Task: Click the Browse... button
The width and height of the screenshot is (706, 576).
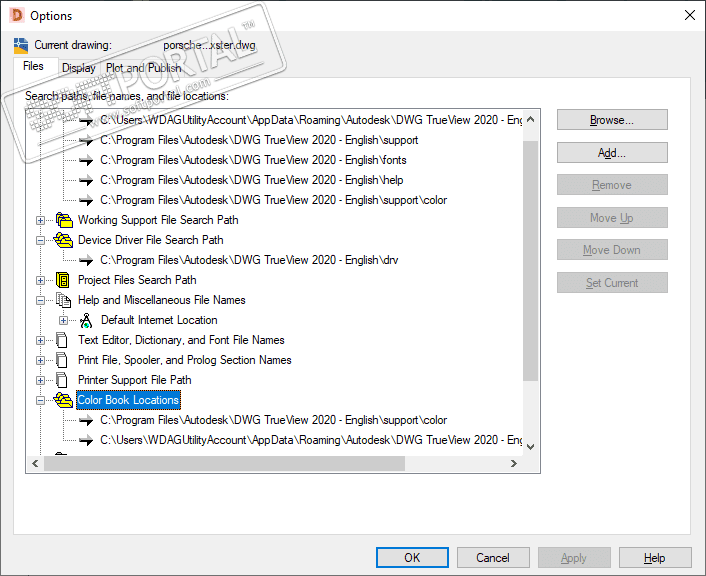Action: point(612,120)
